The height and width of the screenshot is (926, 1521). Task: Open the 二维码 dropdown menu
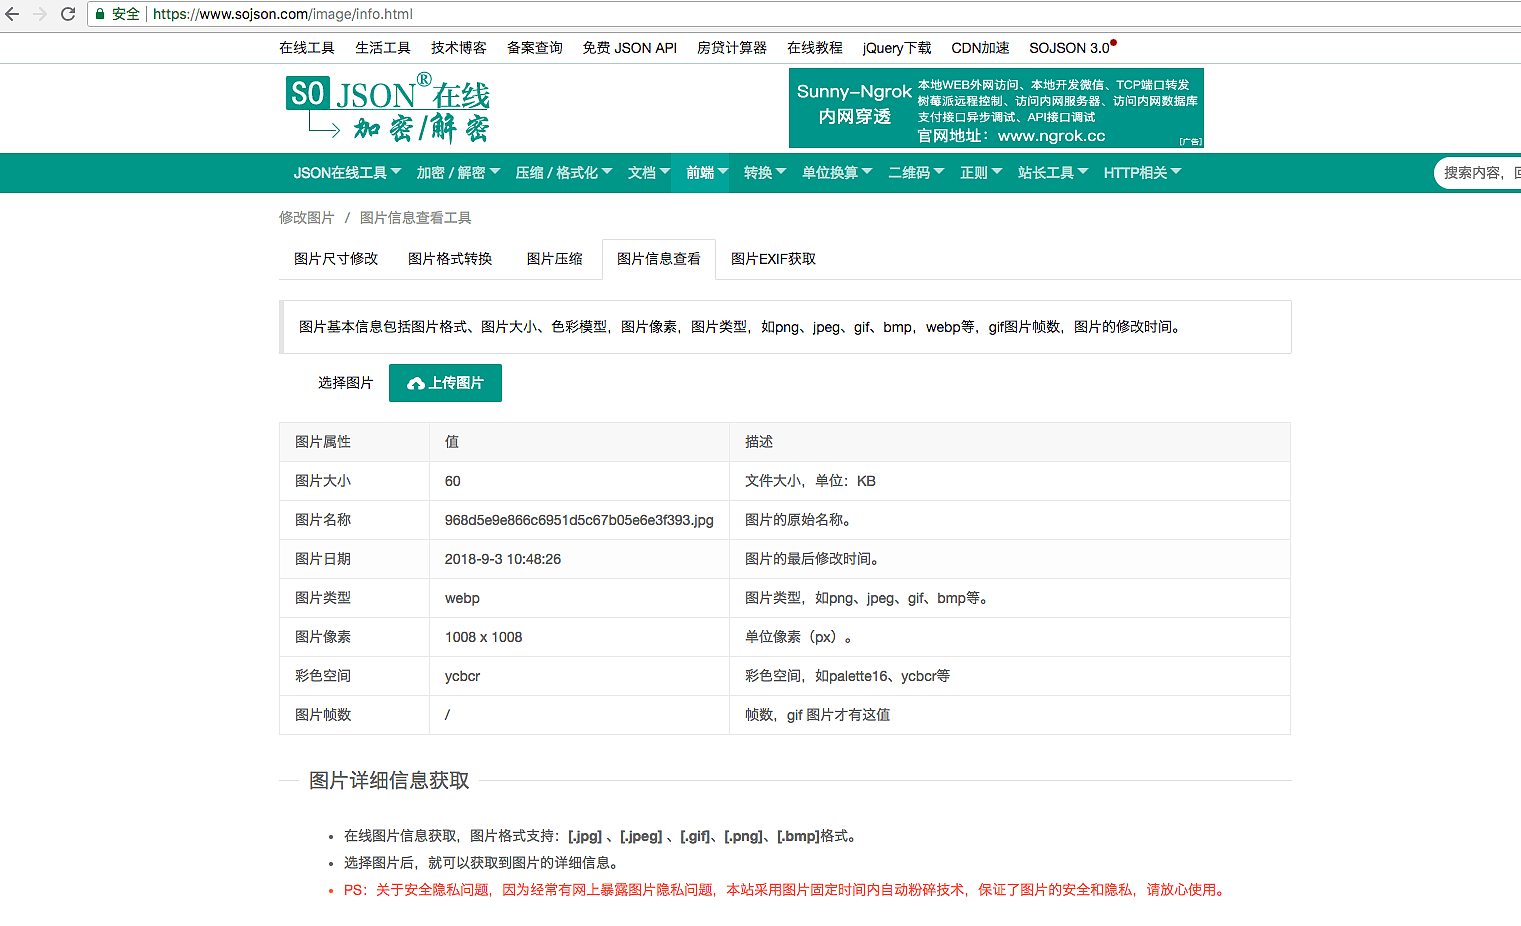point(915,173)
